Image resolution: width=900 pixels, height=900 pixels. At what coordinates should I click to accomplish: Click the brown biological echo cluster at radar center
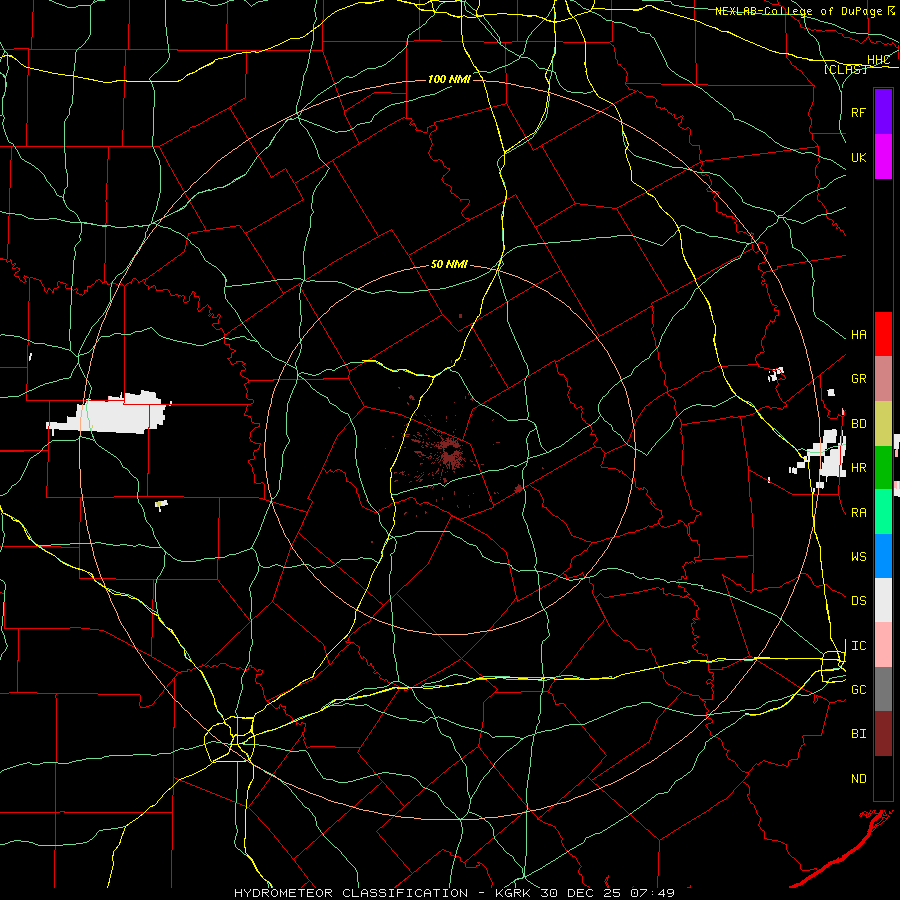point(448,452)
